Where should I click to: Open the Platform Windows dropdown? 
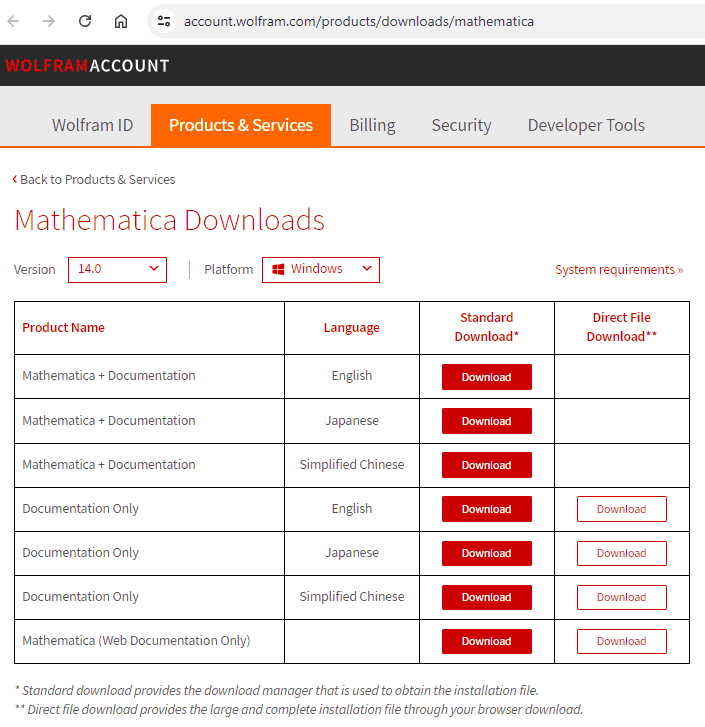pos(321,270)
